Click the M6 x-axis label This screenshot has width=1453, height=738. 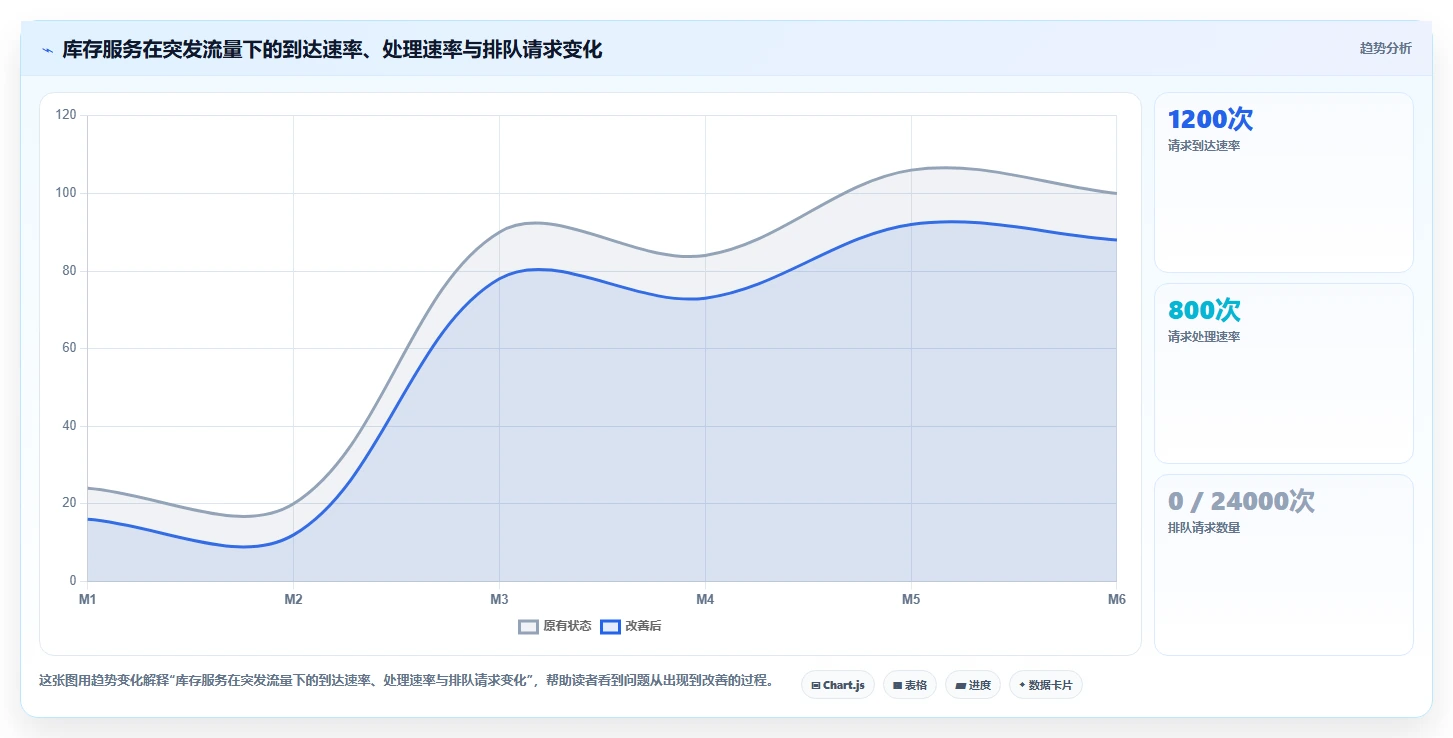pyautogui.click(x=1117, y=600)
